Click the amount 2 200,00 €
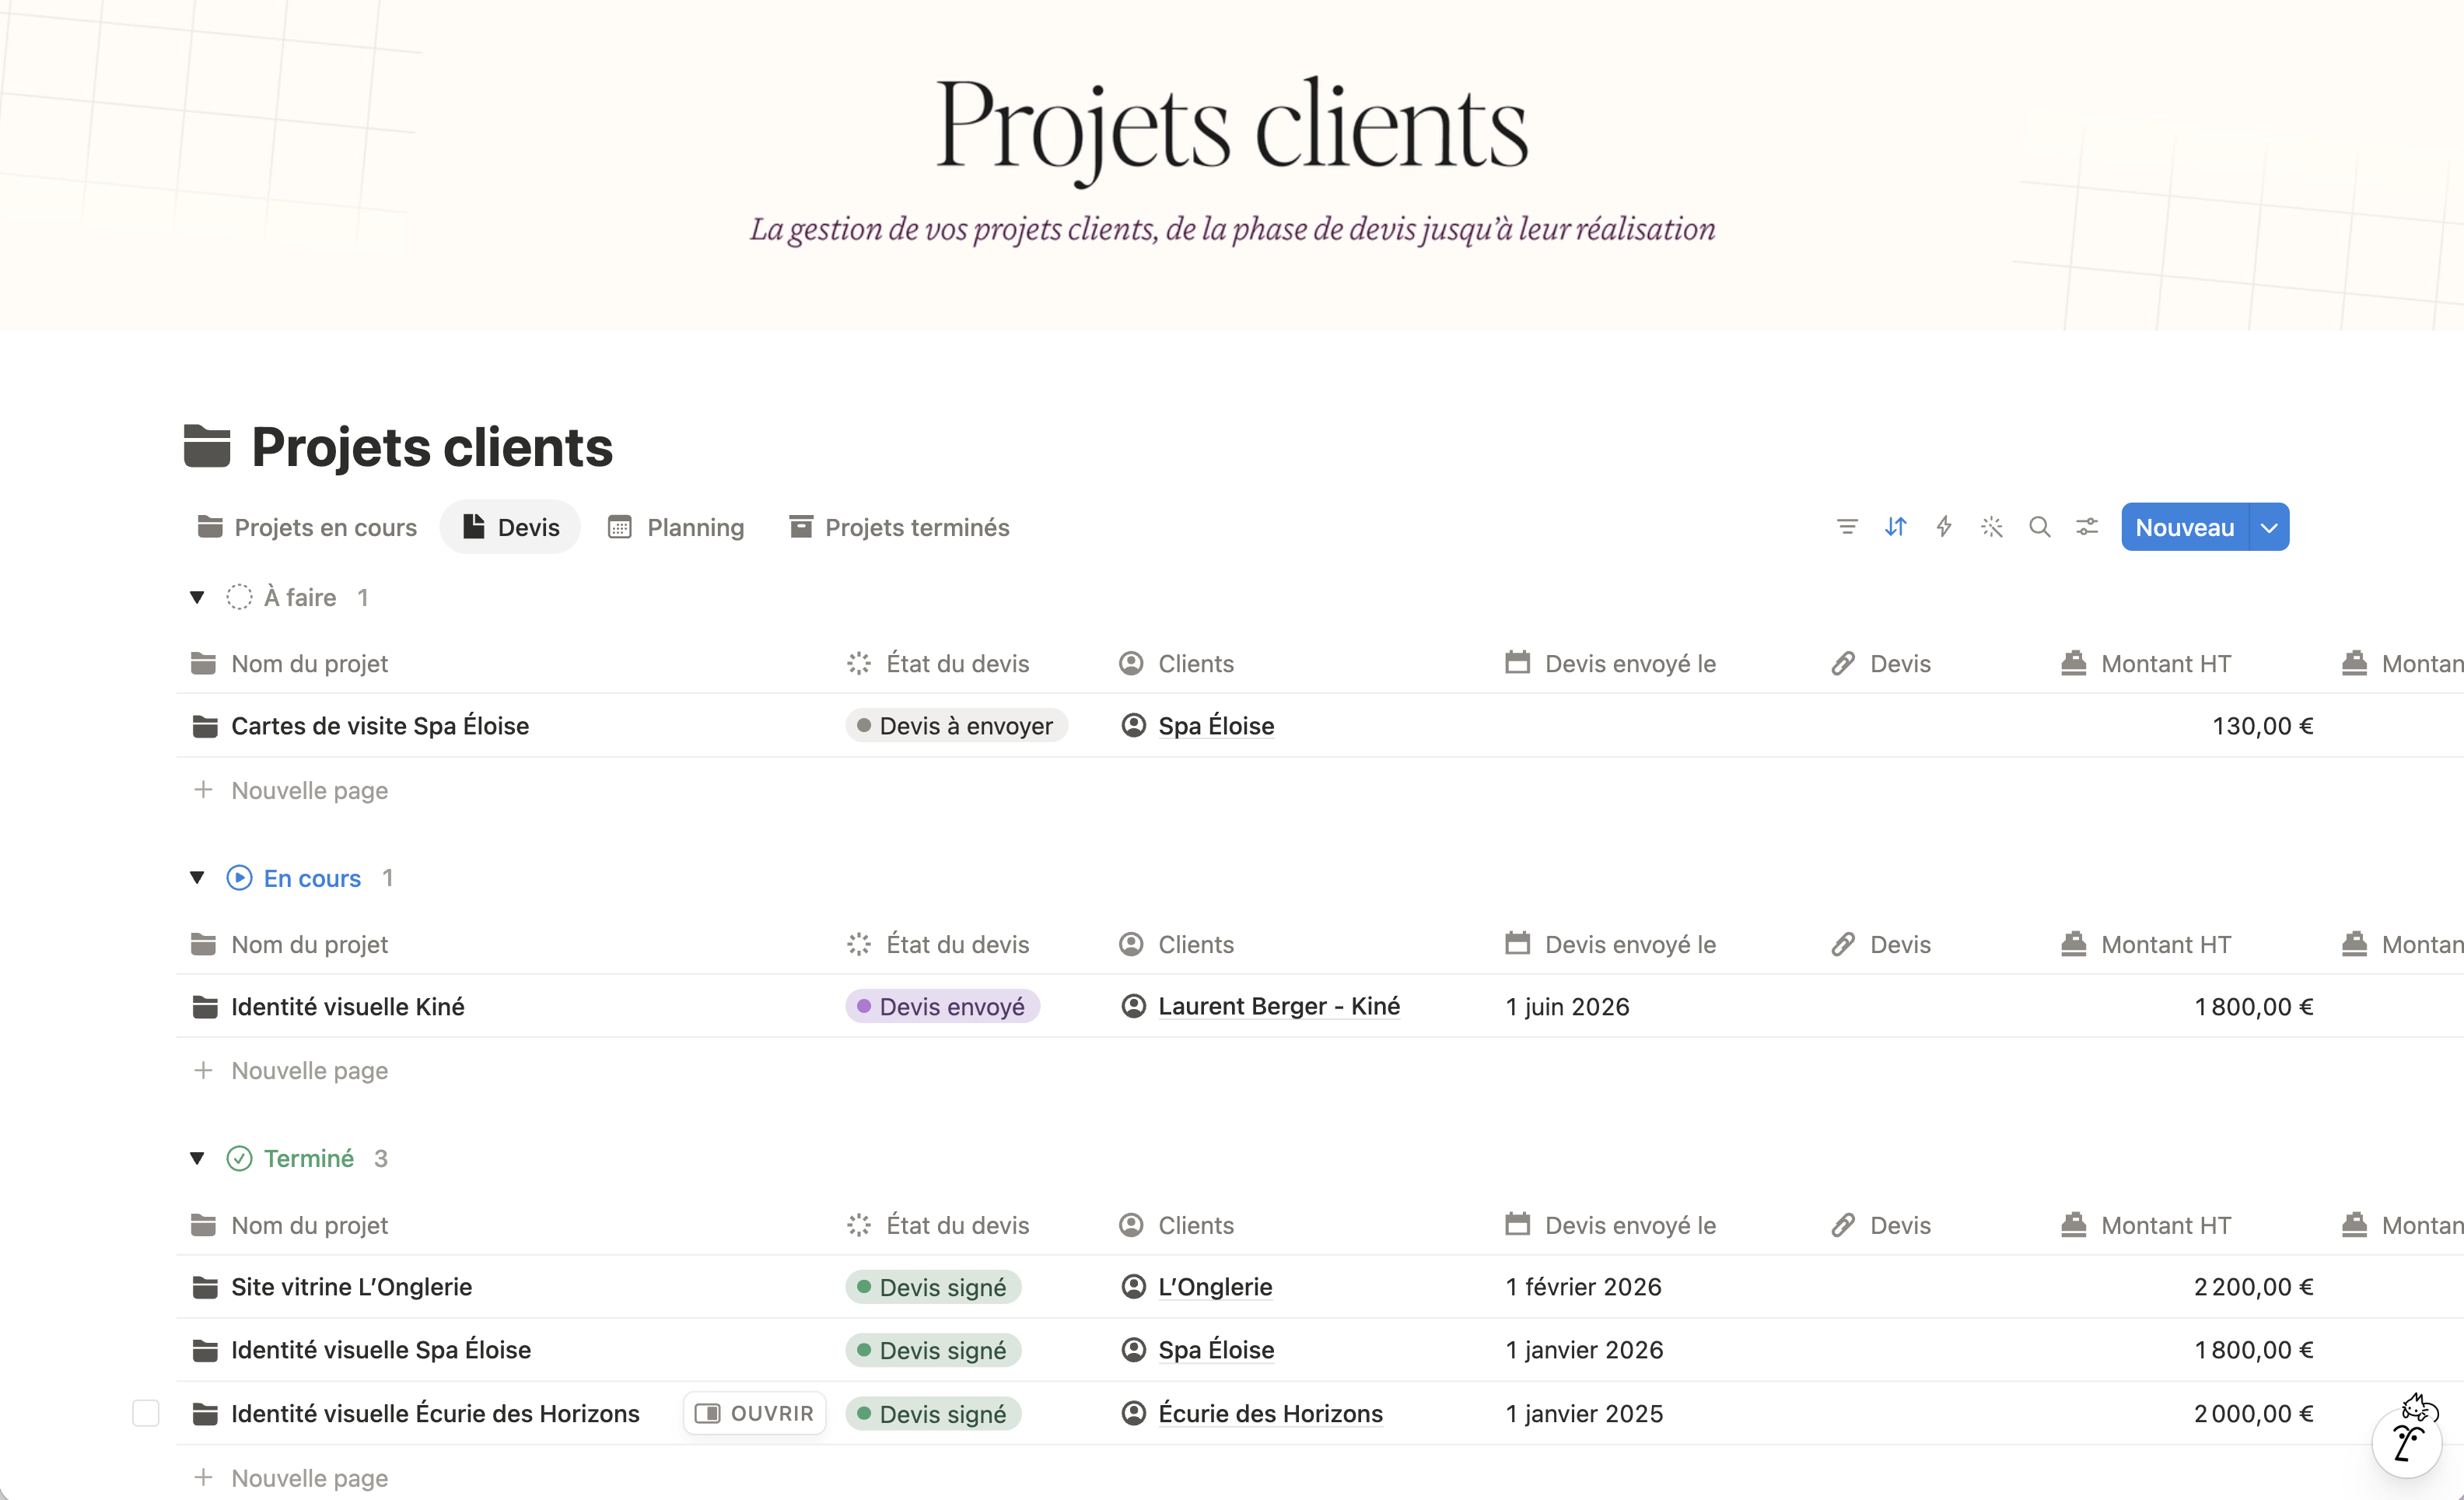Screen dimensions: 2464x1500 (2254, 1287)
